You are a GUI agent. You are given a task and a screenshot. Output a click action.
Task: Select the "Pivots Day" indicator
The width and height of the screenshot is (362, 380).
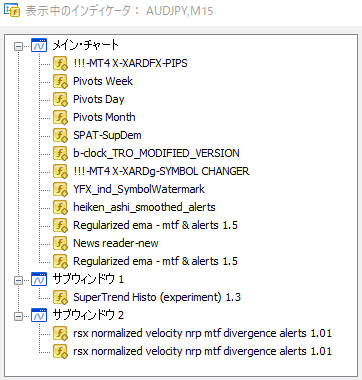click(x=99, y=99)
